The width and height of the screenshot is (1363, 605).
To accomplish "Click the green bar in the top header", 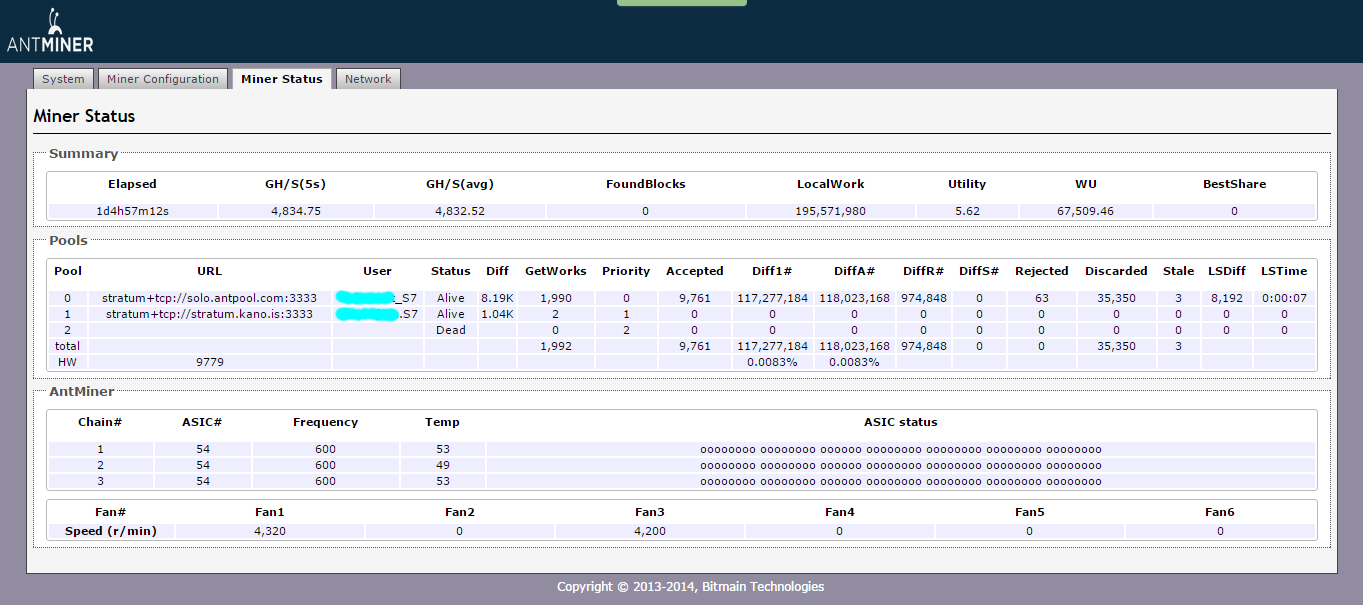I will tap(681, 3).
